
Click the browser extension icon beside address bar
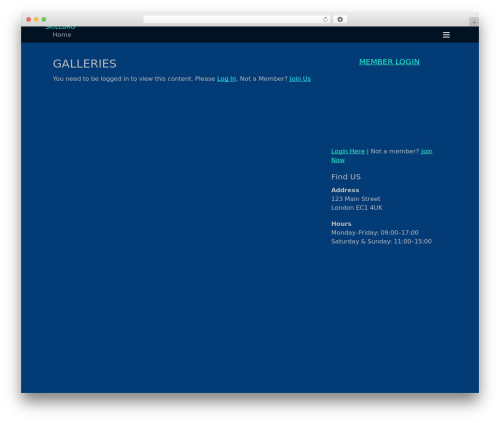coord(340,19)
